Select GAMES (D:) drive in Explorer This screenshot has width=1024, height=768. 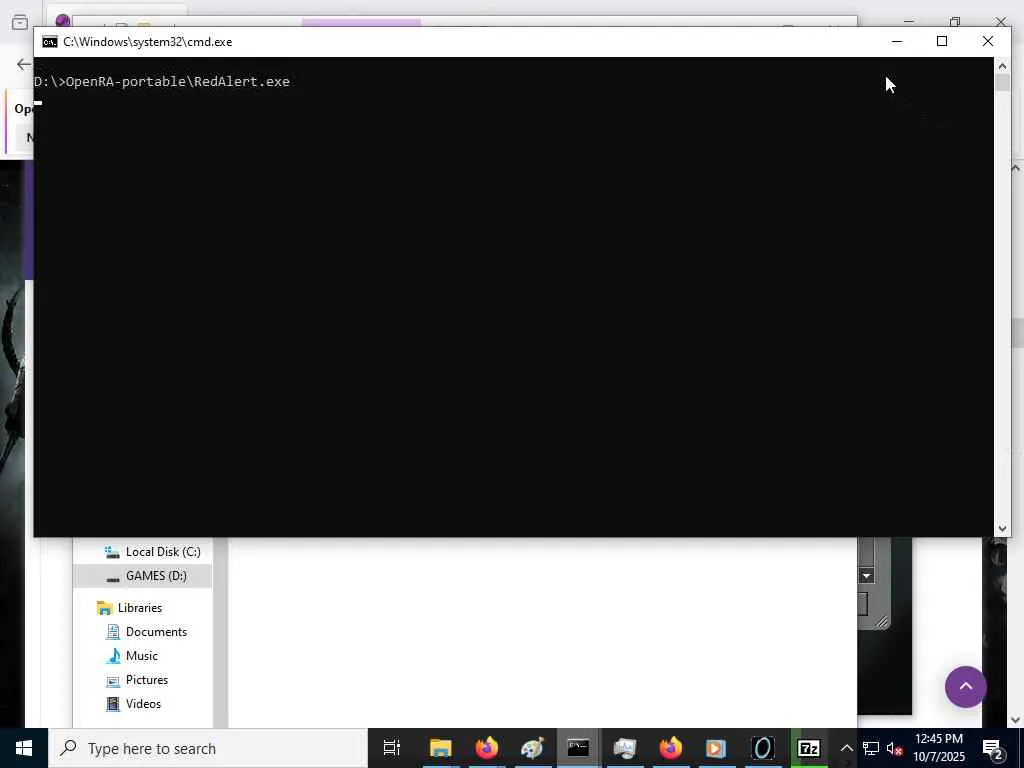pos(156,575)
